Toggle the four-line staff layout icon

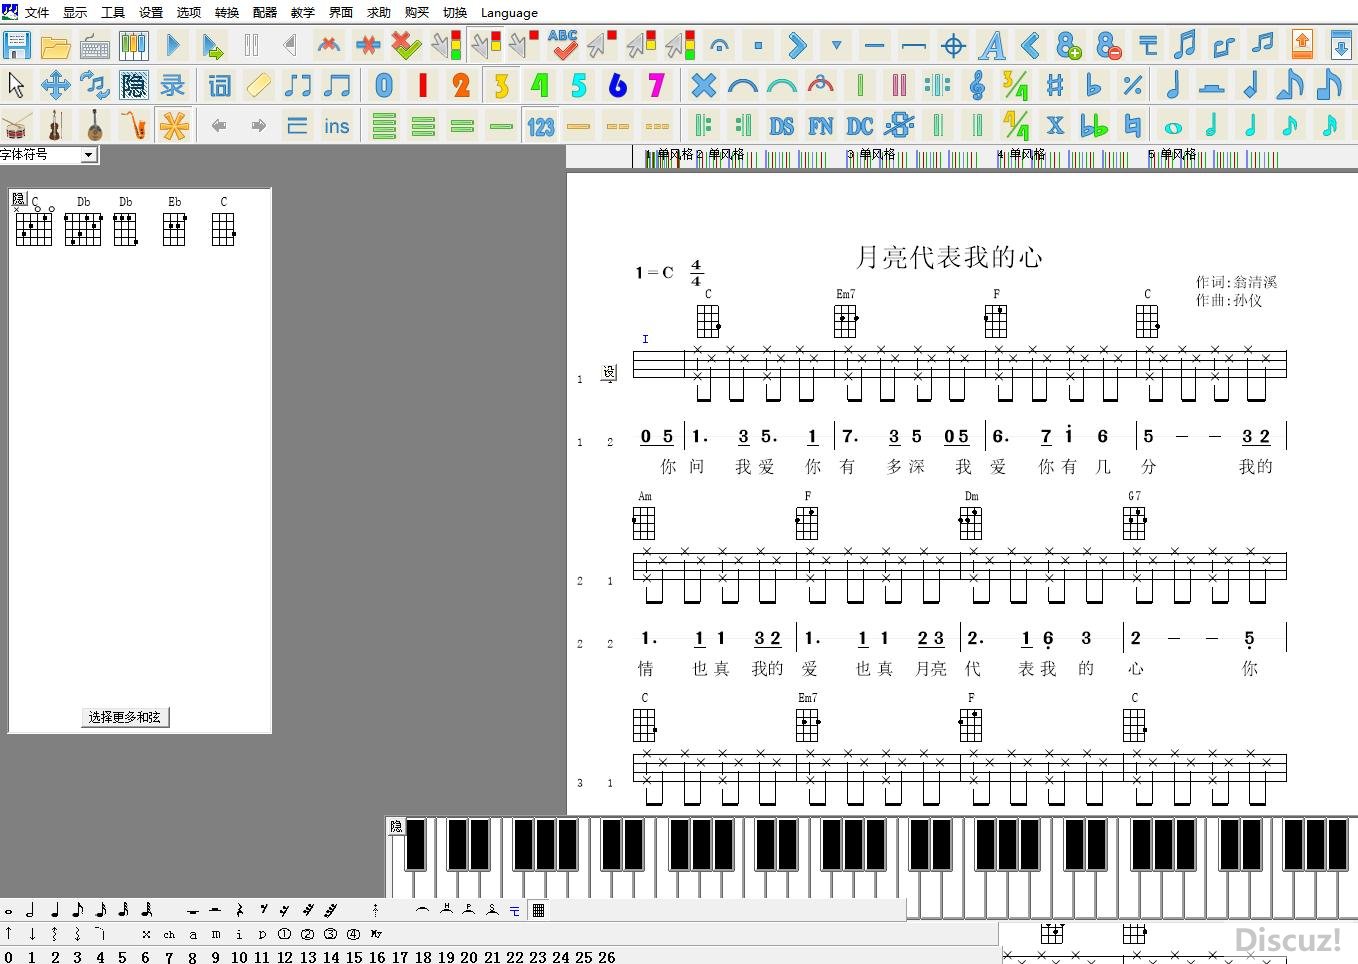(x=384, y=125)
